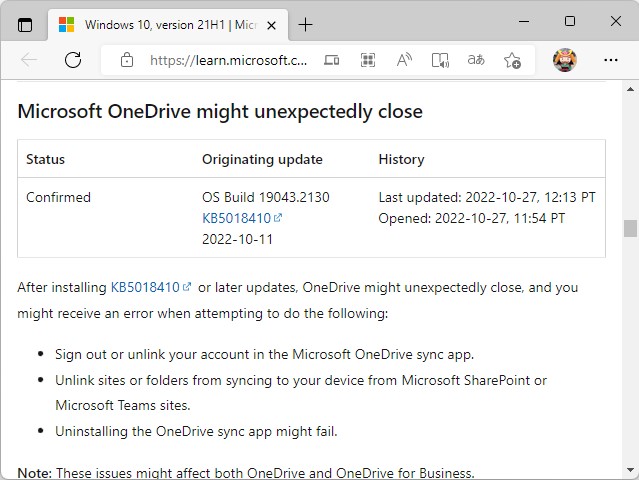Open Settings and more menu
The width and height of the screenshot is (639, 480).
611,60
